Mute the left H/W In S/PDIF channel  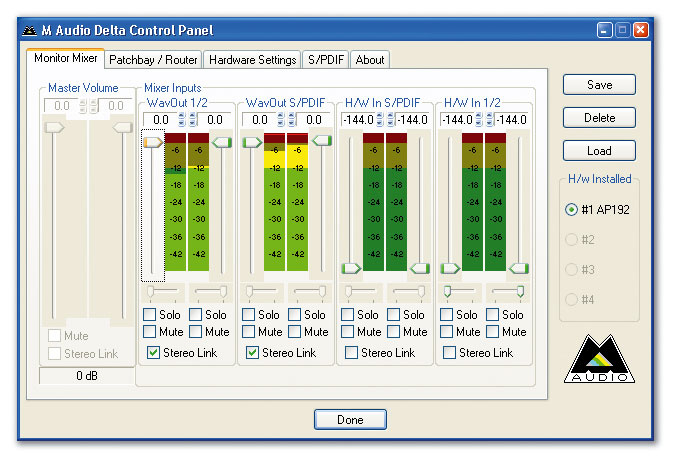tap(347, 331)
